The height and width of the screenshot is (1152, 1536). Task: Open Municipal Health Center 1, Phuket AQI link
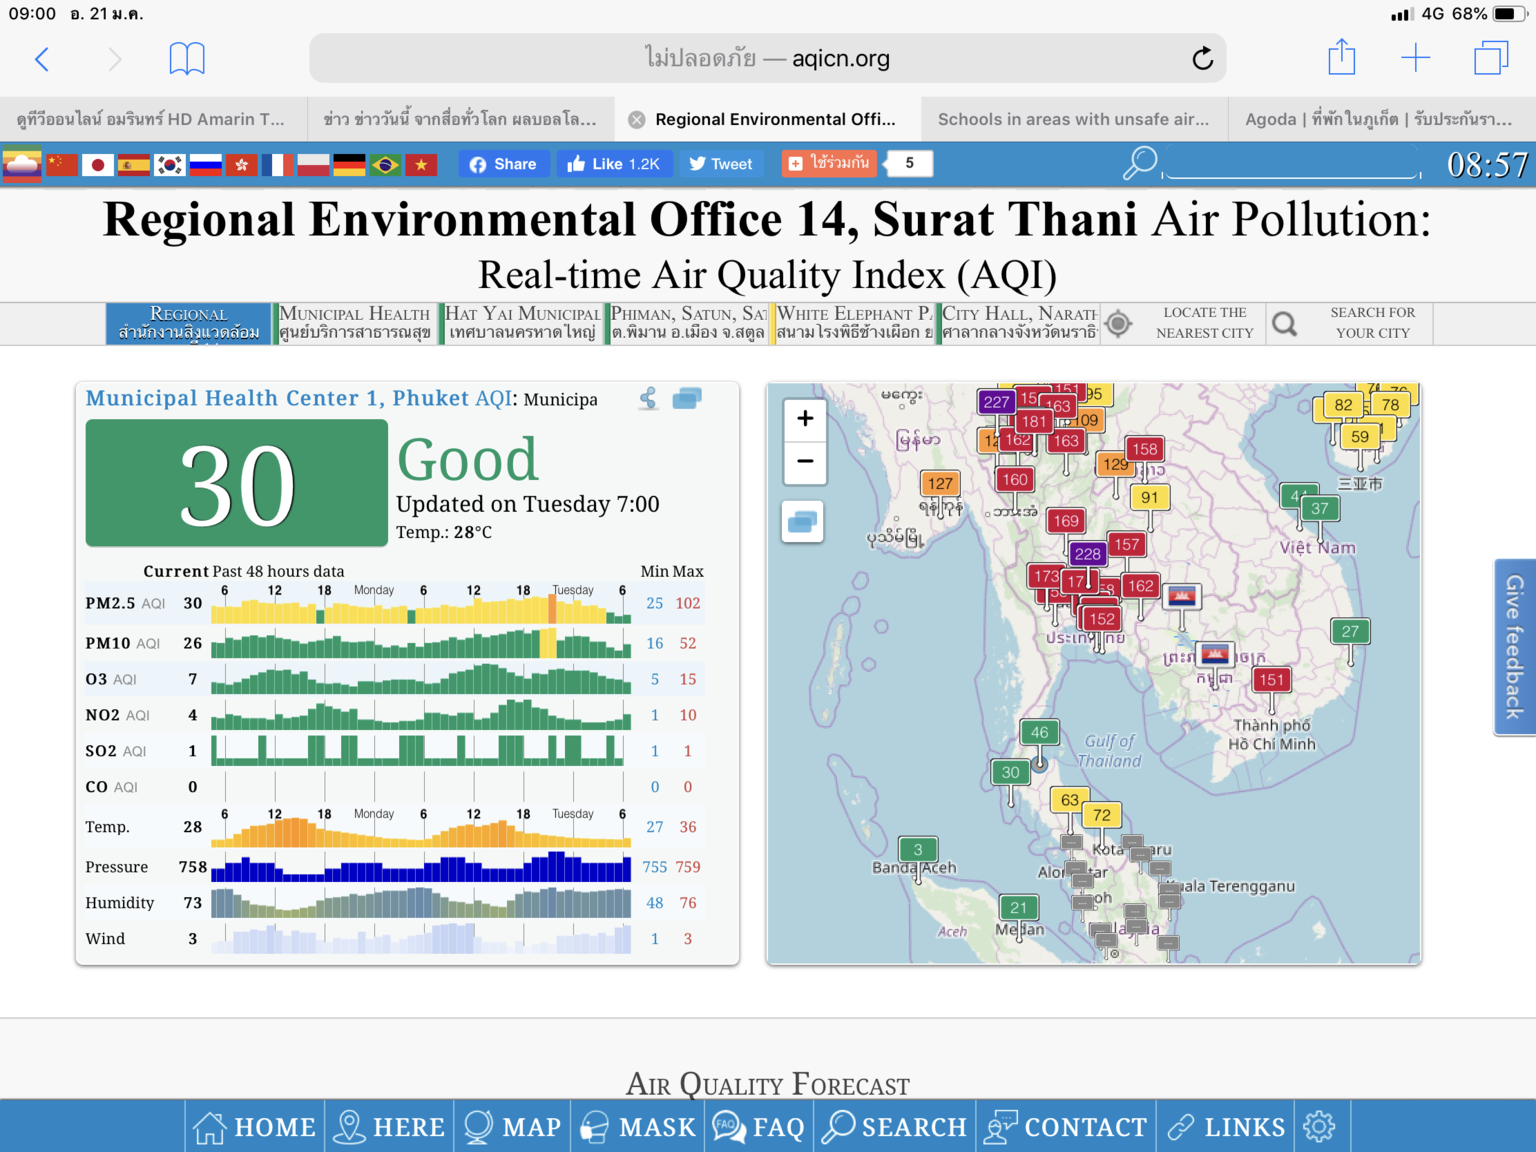tap(299, 398)
